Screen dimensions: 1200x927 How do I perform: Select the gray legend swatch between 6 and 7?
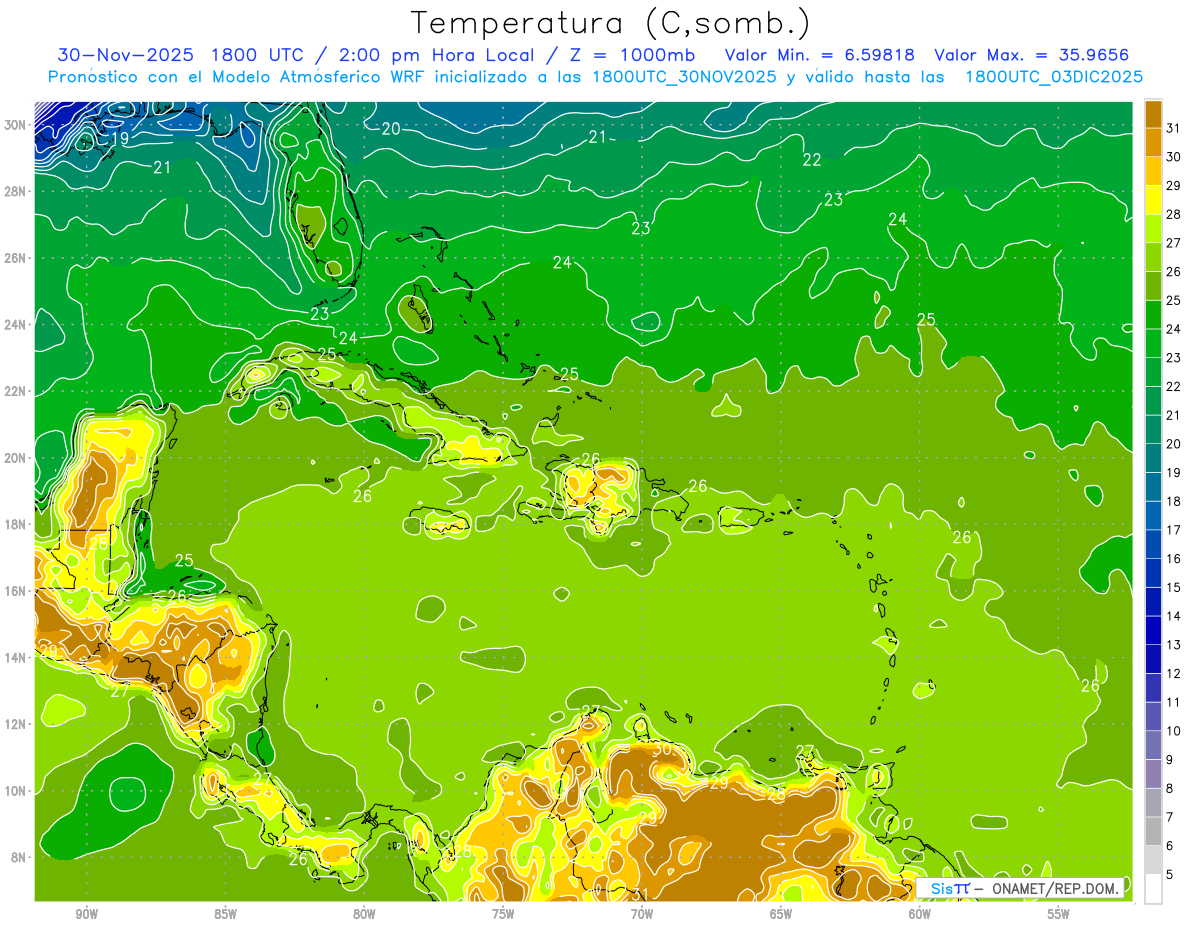[1154, 831]
